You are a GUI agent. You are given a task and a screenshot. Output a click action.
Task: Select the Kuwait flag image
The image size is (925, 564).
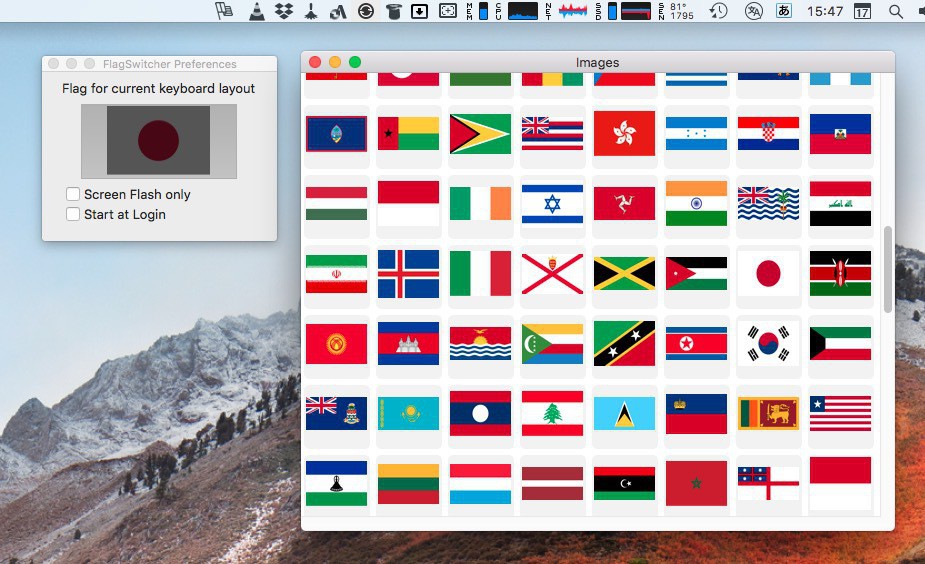coord(840,343)
